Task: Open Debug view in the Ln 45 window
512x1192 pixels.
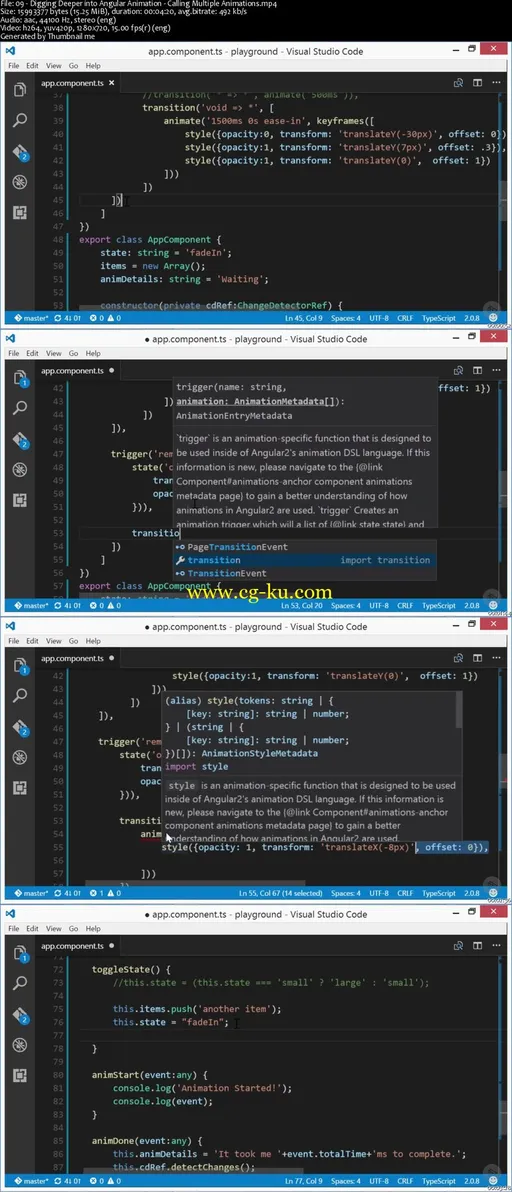Action: coord(20,182)
